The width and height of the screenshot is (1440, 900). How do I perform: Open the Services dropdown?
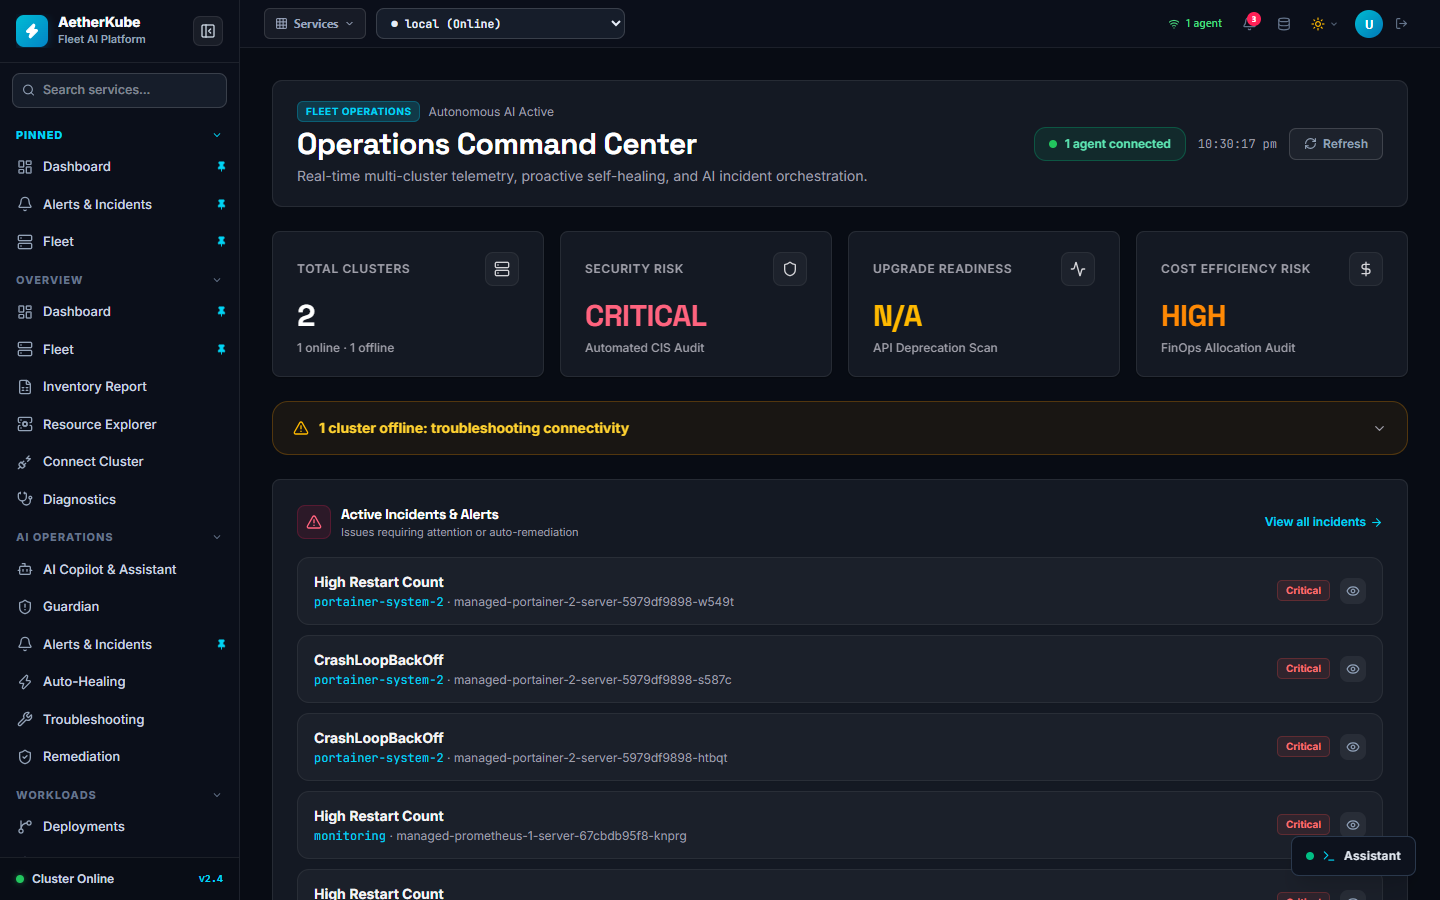tap(315, 24)
